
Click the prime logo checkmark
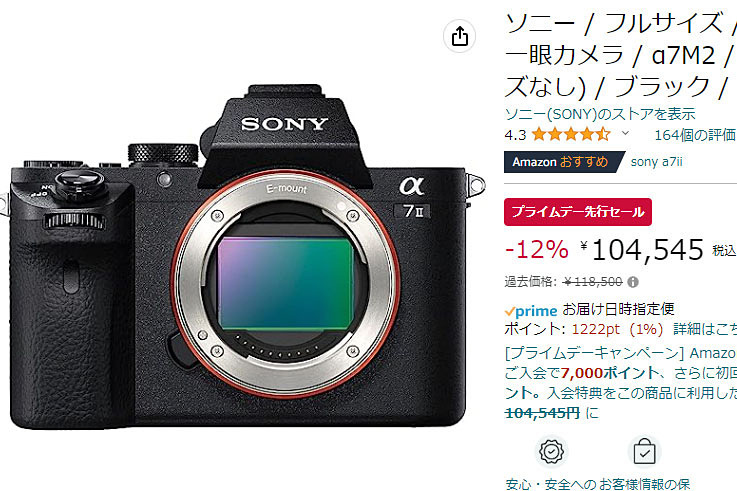(510, 311)
